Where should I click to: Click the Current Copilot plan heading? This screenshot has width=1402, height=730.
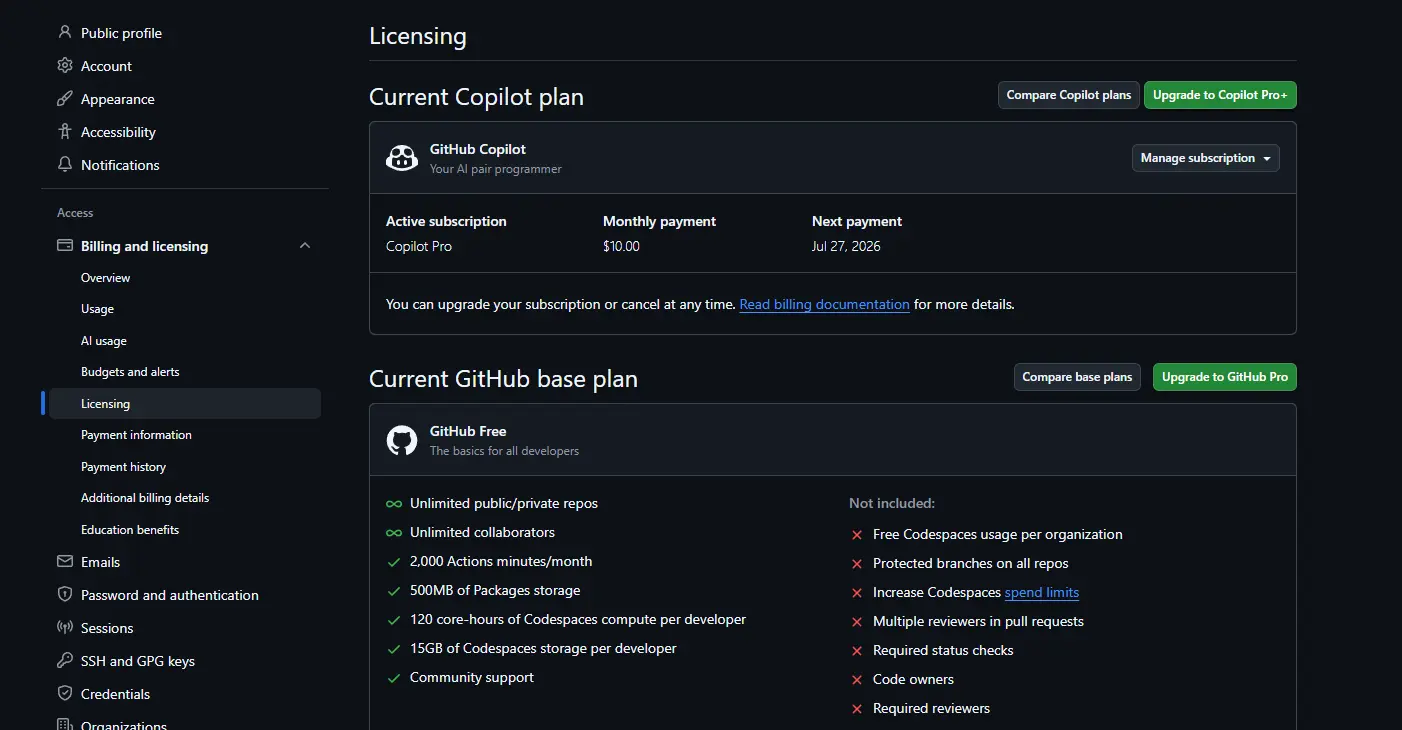[x=476, y=97]
